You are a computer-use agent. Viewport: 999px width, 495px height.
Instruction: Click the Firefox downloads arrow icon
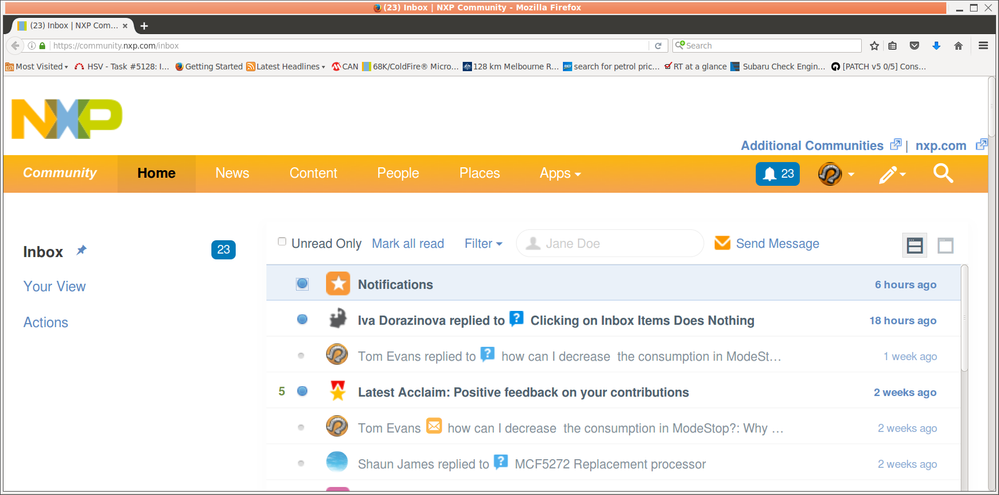coord(937,46)
